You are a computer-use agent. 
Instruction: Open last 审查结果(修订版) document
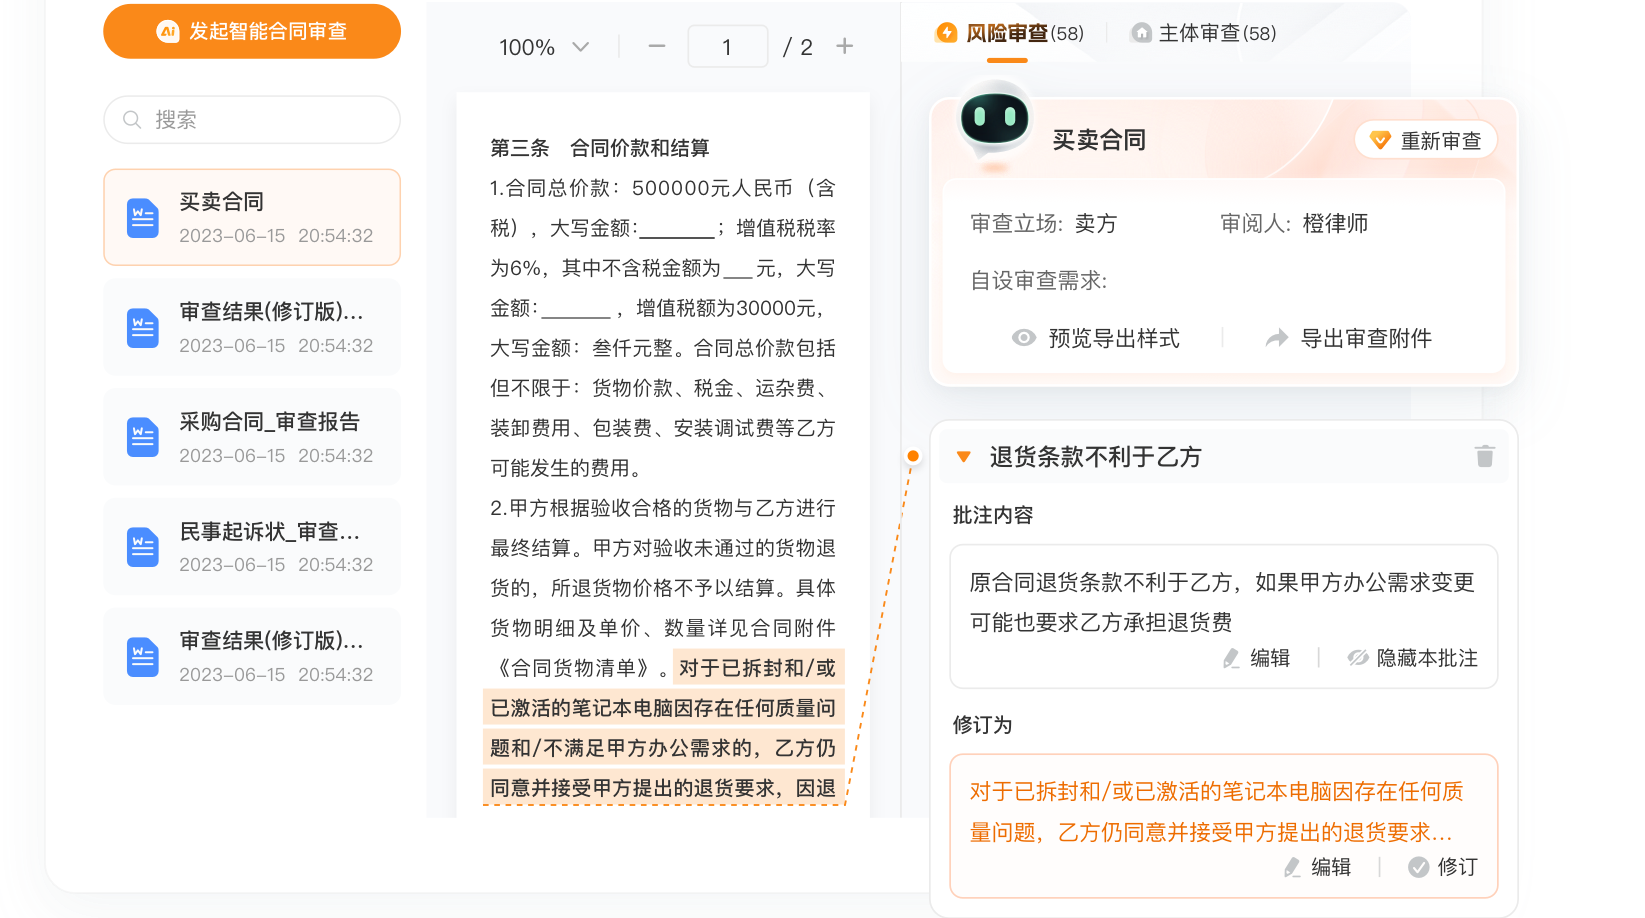pos(252,657)
